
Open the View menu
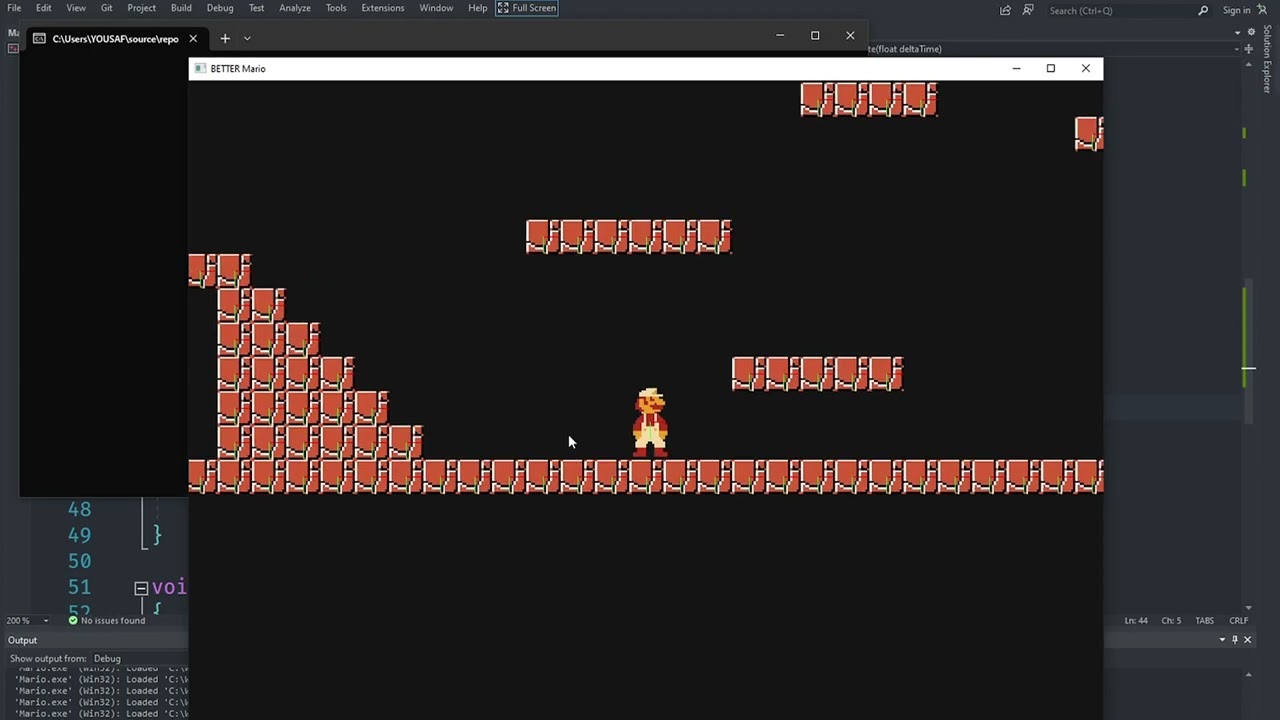(76, 8)
